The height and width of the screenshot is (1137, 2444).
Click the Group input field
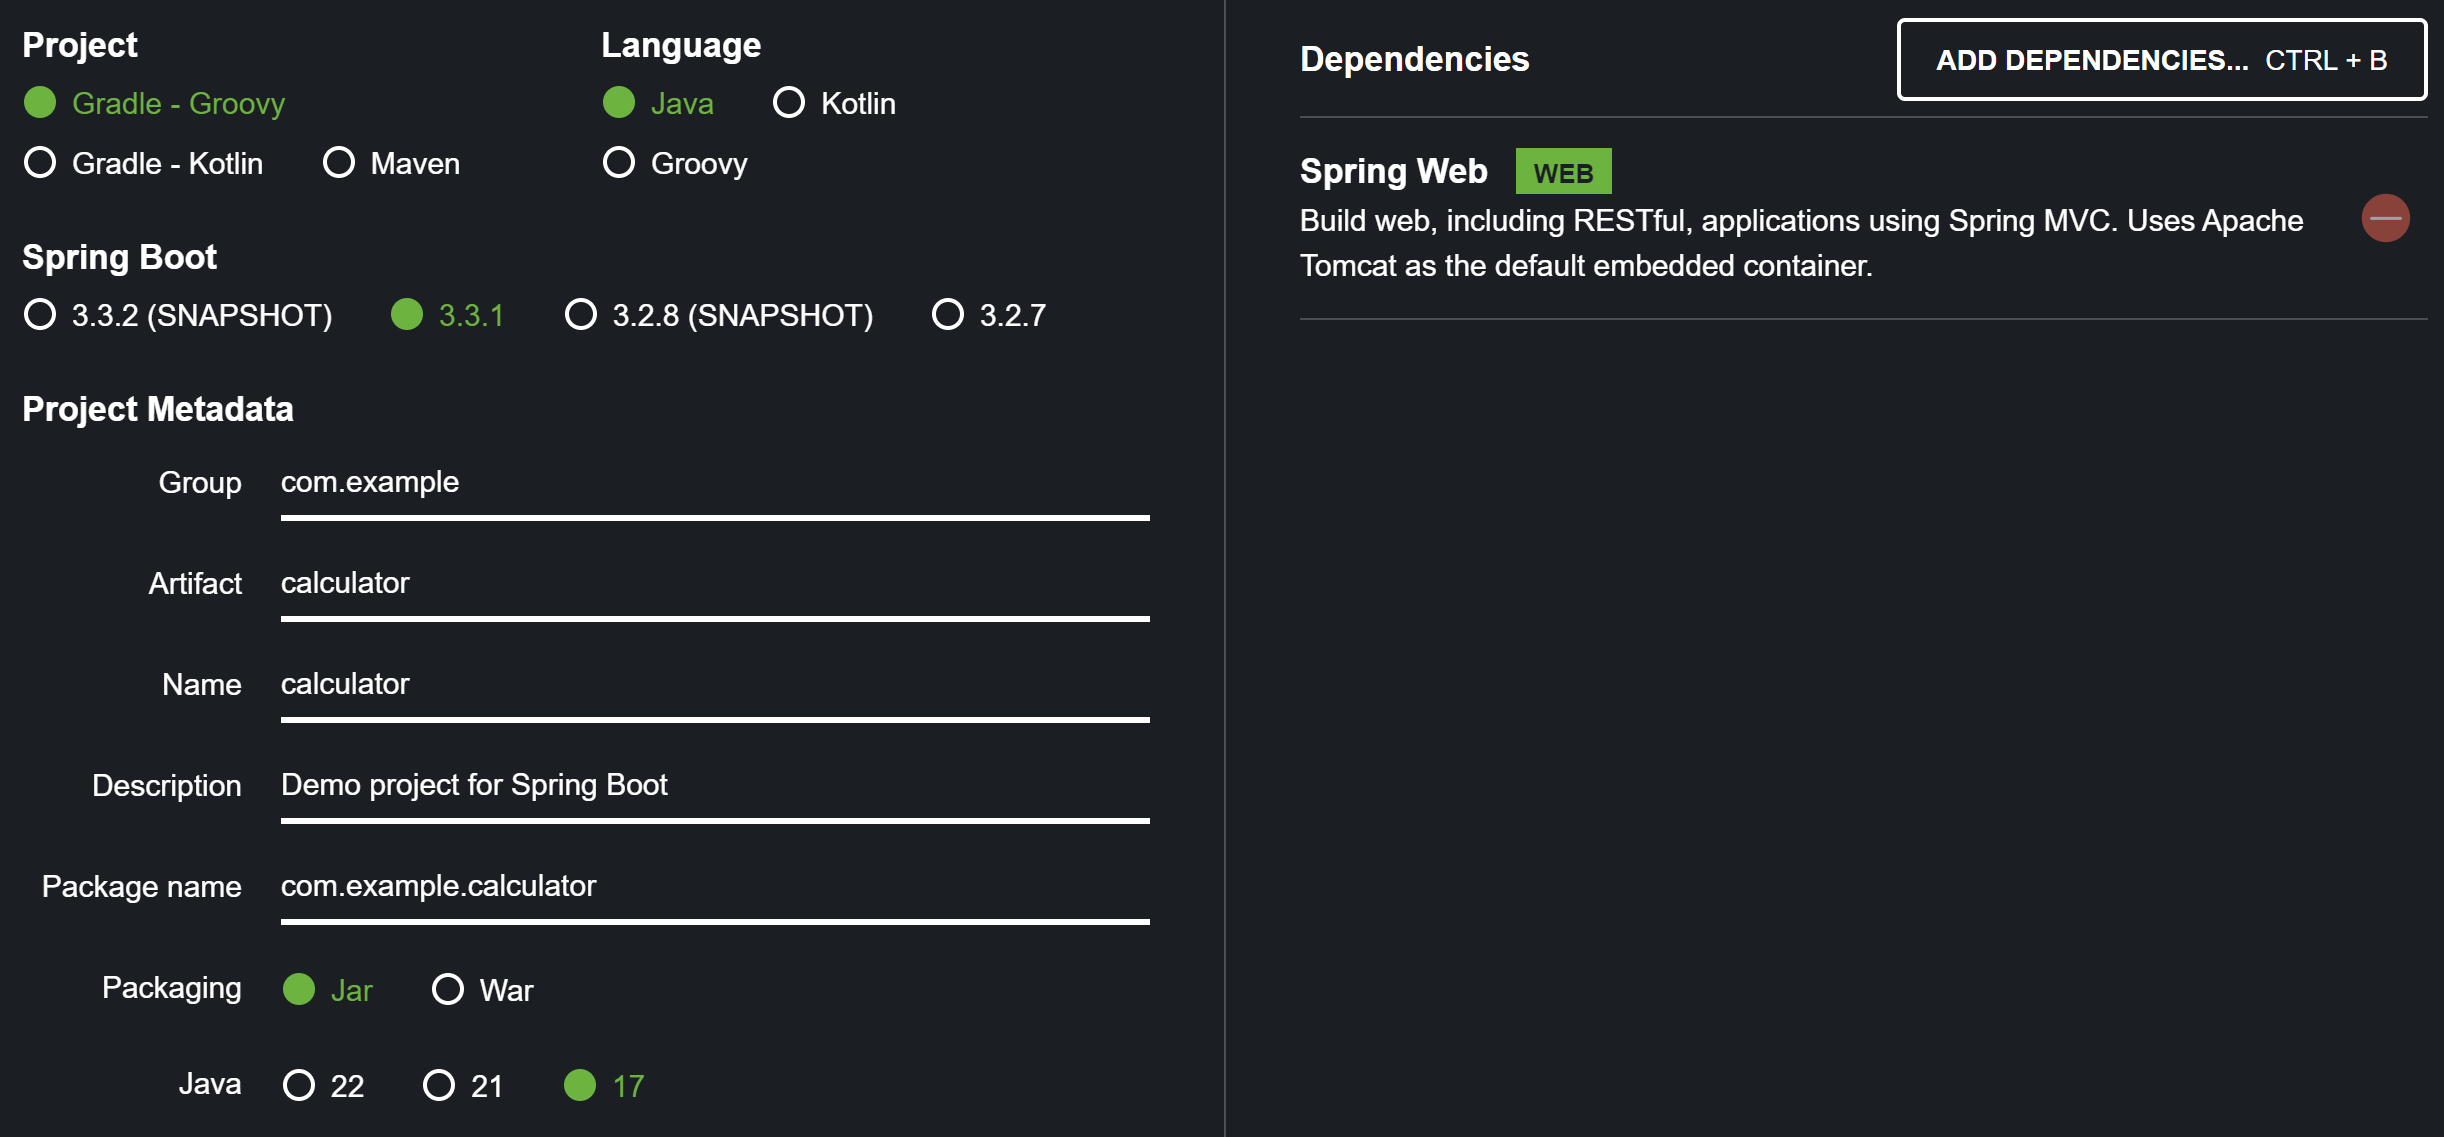(x=714, y=483)
